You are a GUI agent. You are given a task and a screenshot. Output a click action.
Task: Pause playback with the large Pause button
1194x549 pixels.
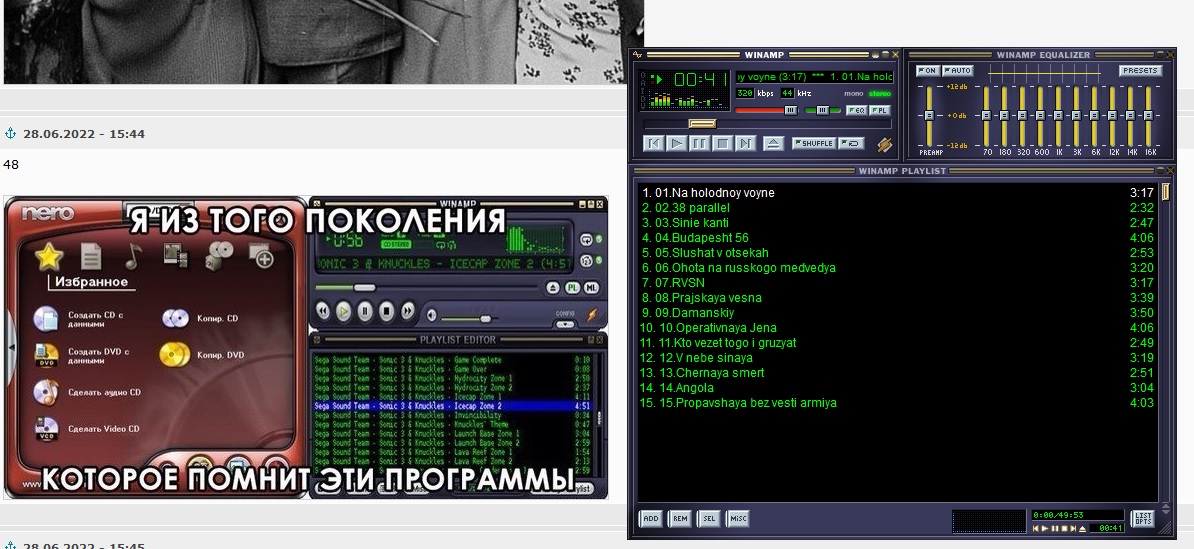click(x=700, y=143)
